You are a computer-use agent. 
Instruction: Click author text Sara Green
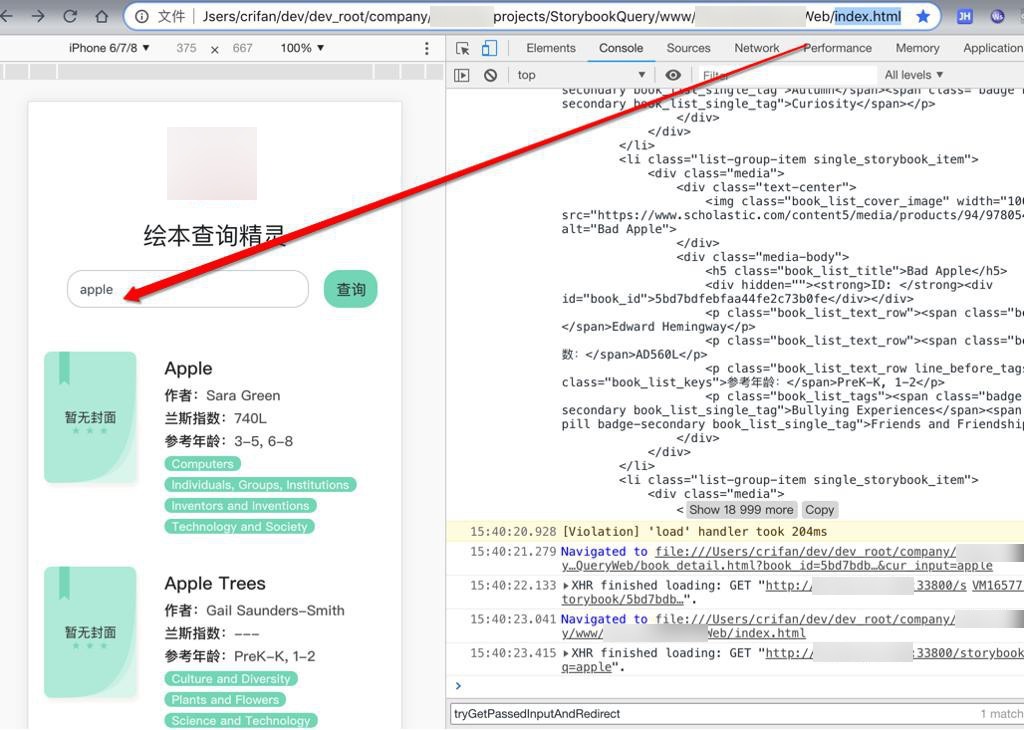[243, 396]
